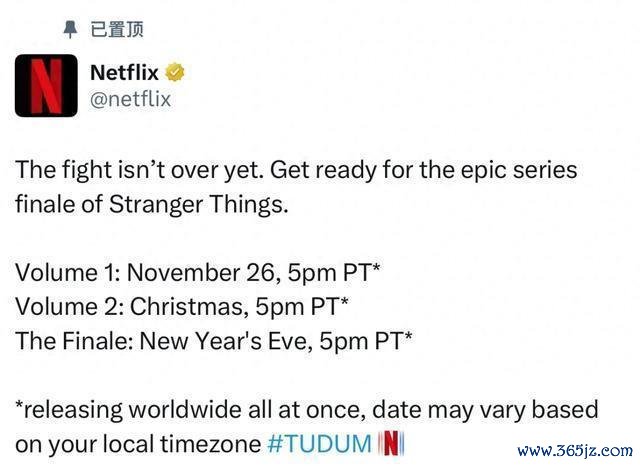This screenshot has height=466, width=640.
Task: Click the gold verified checkmark badge
Action: point(175,72)
